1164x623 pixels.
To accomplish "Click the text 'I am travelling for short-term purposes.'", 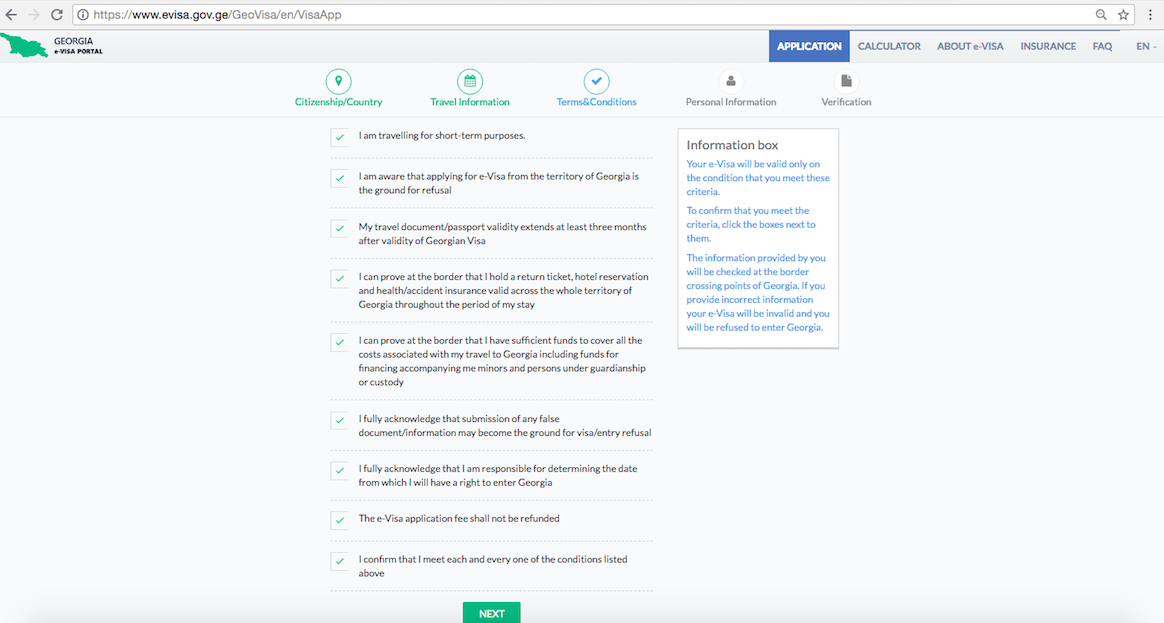I will pos(442,135).
